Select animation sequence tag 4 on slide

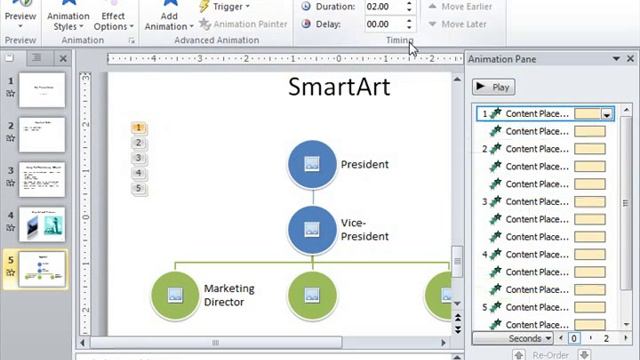(139, 173)
